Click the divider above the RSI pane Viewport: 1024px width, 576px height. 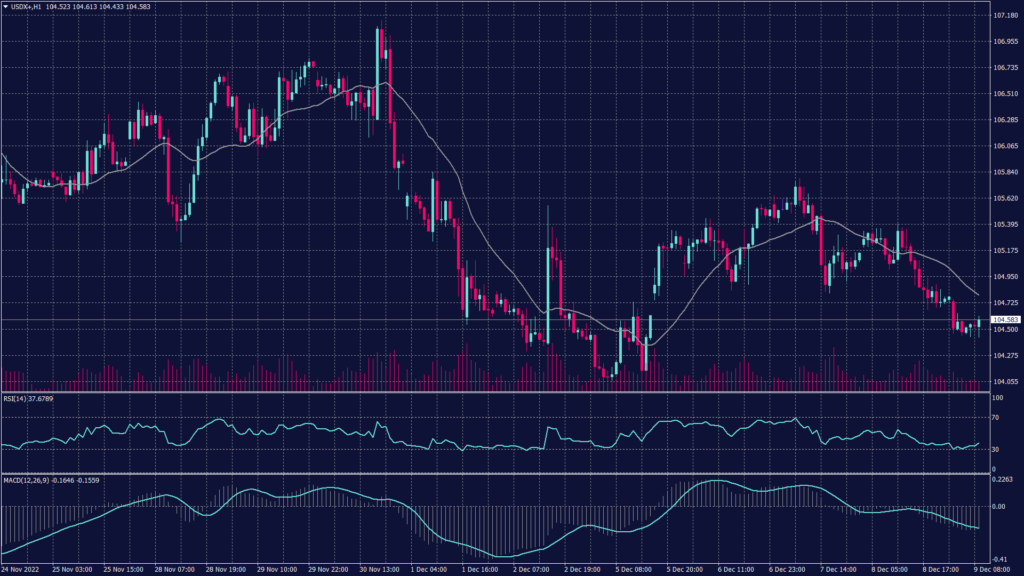click(x=500, y=392)
